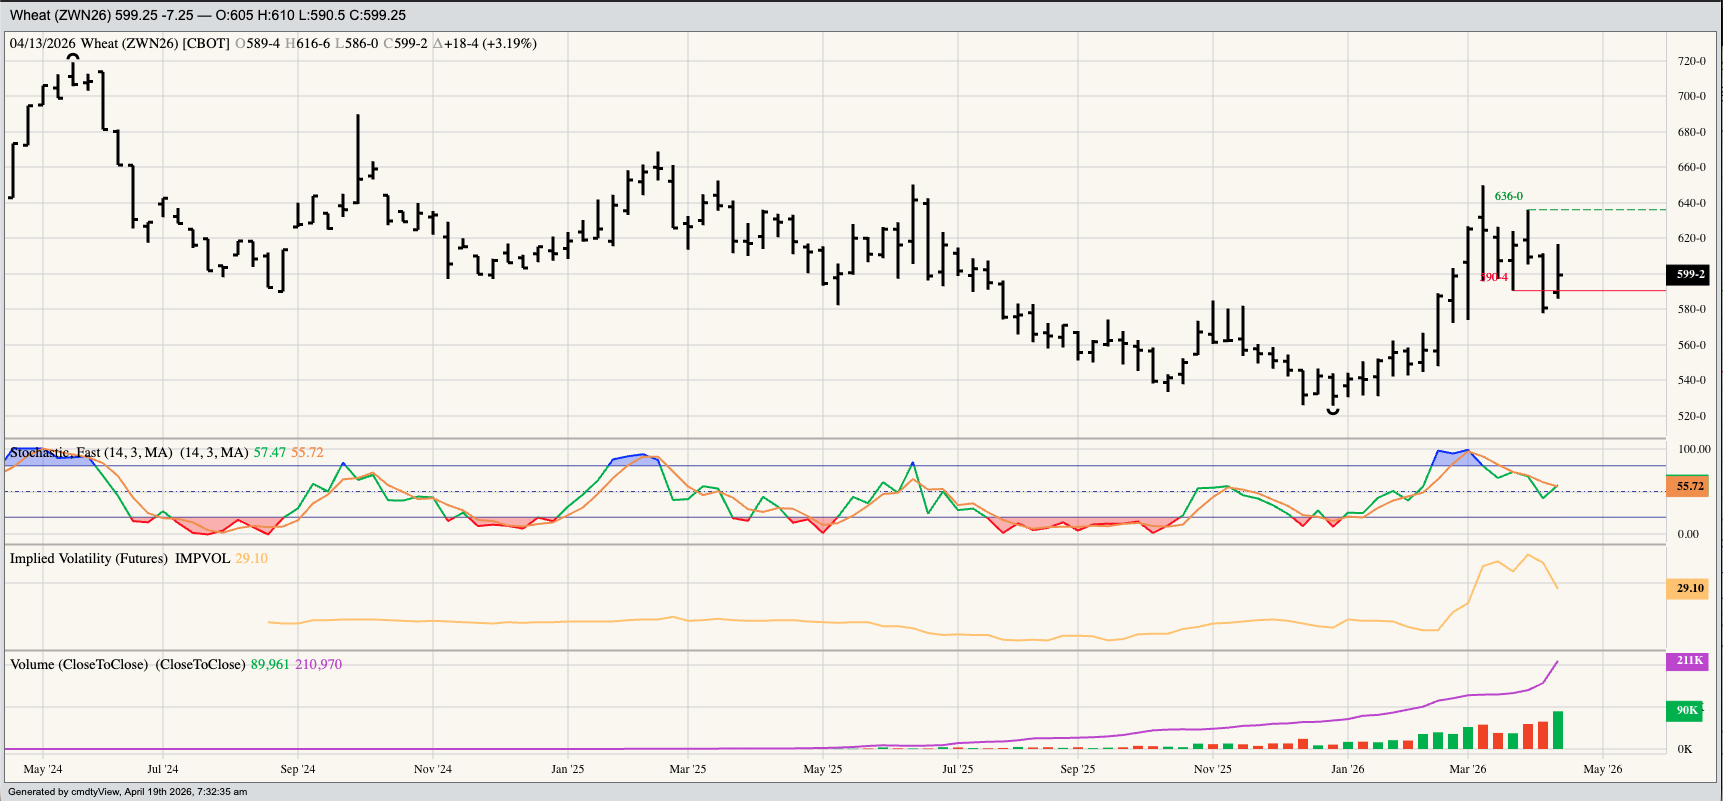
Task: Click the Jan '25 date axis label
Action: coord(567,769)
